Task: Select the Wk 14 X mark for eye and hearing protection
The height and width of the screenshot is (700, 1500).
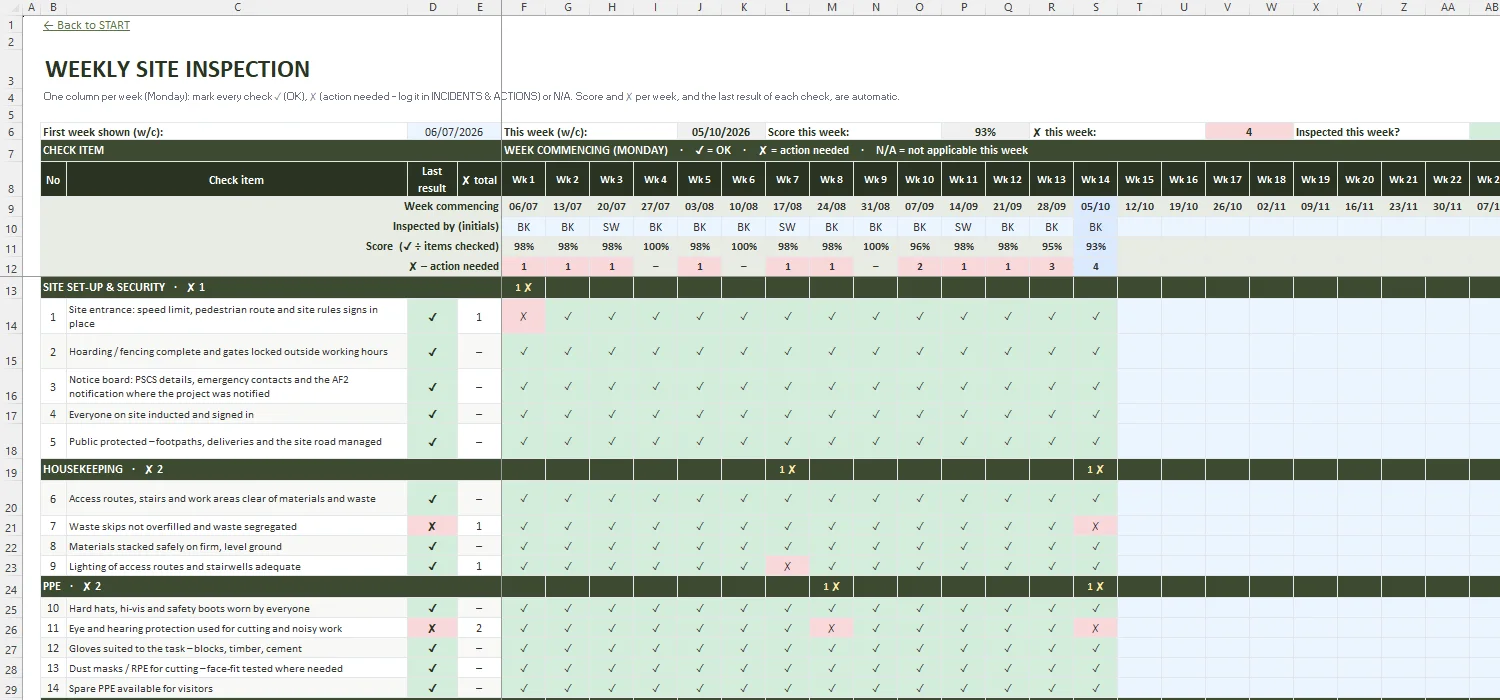Action: click(x=1096, y=628)
